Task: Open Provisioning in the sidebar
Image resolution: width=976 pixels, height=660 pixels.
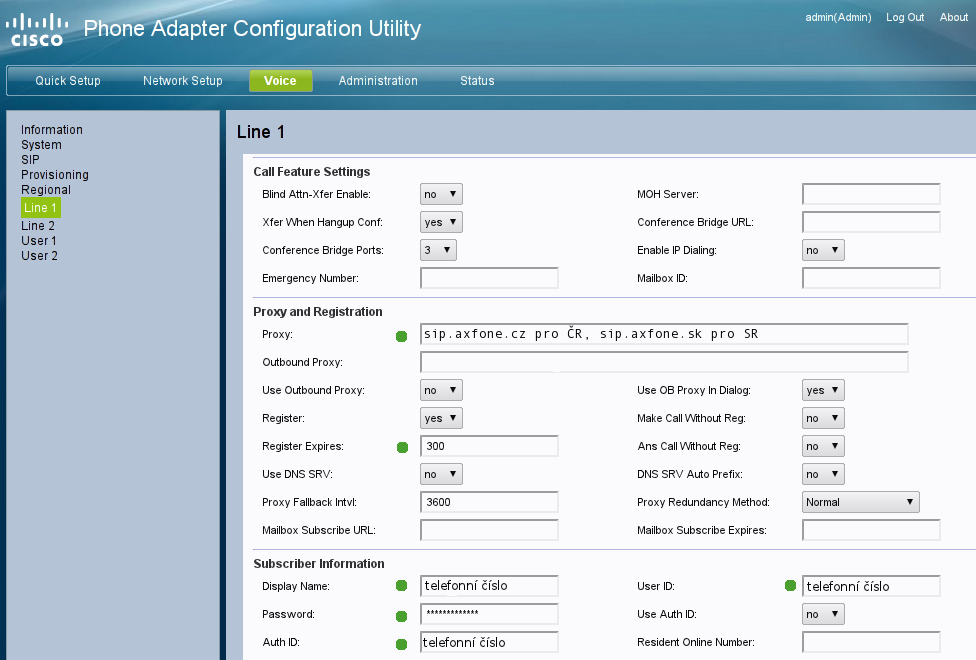Action: pos(55,175)
